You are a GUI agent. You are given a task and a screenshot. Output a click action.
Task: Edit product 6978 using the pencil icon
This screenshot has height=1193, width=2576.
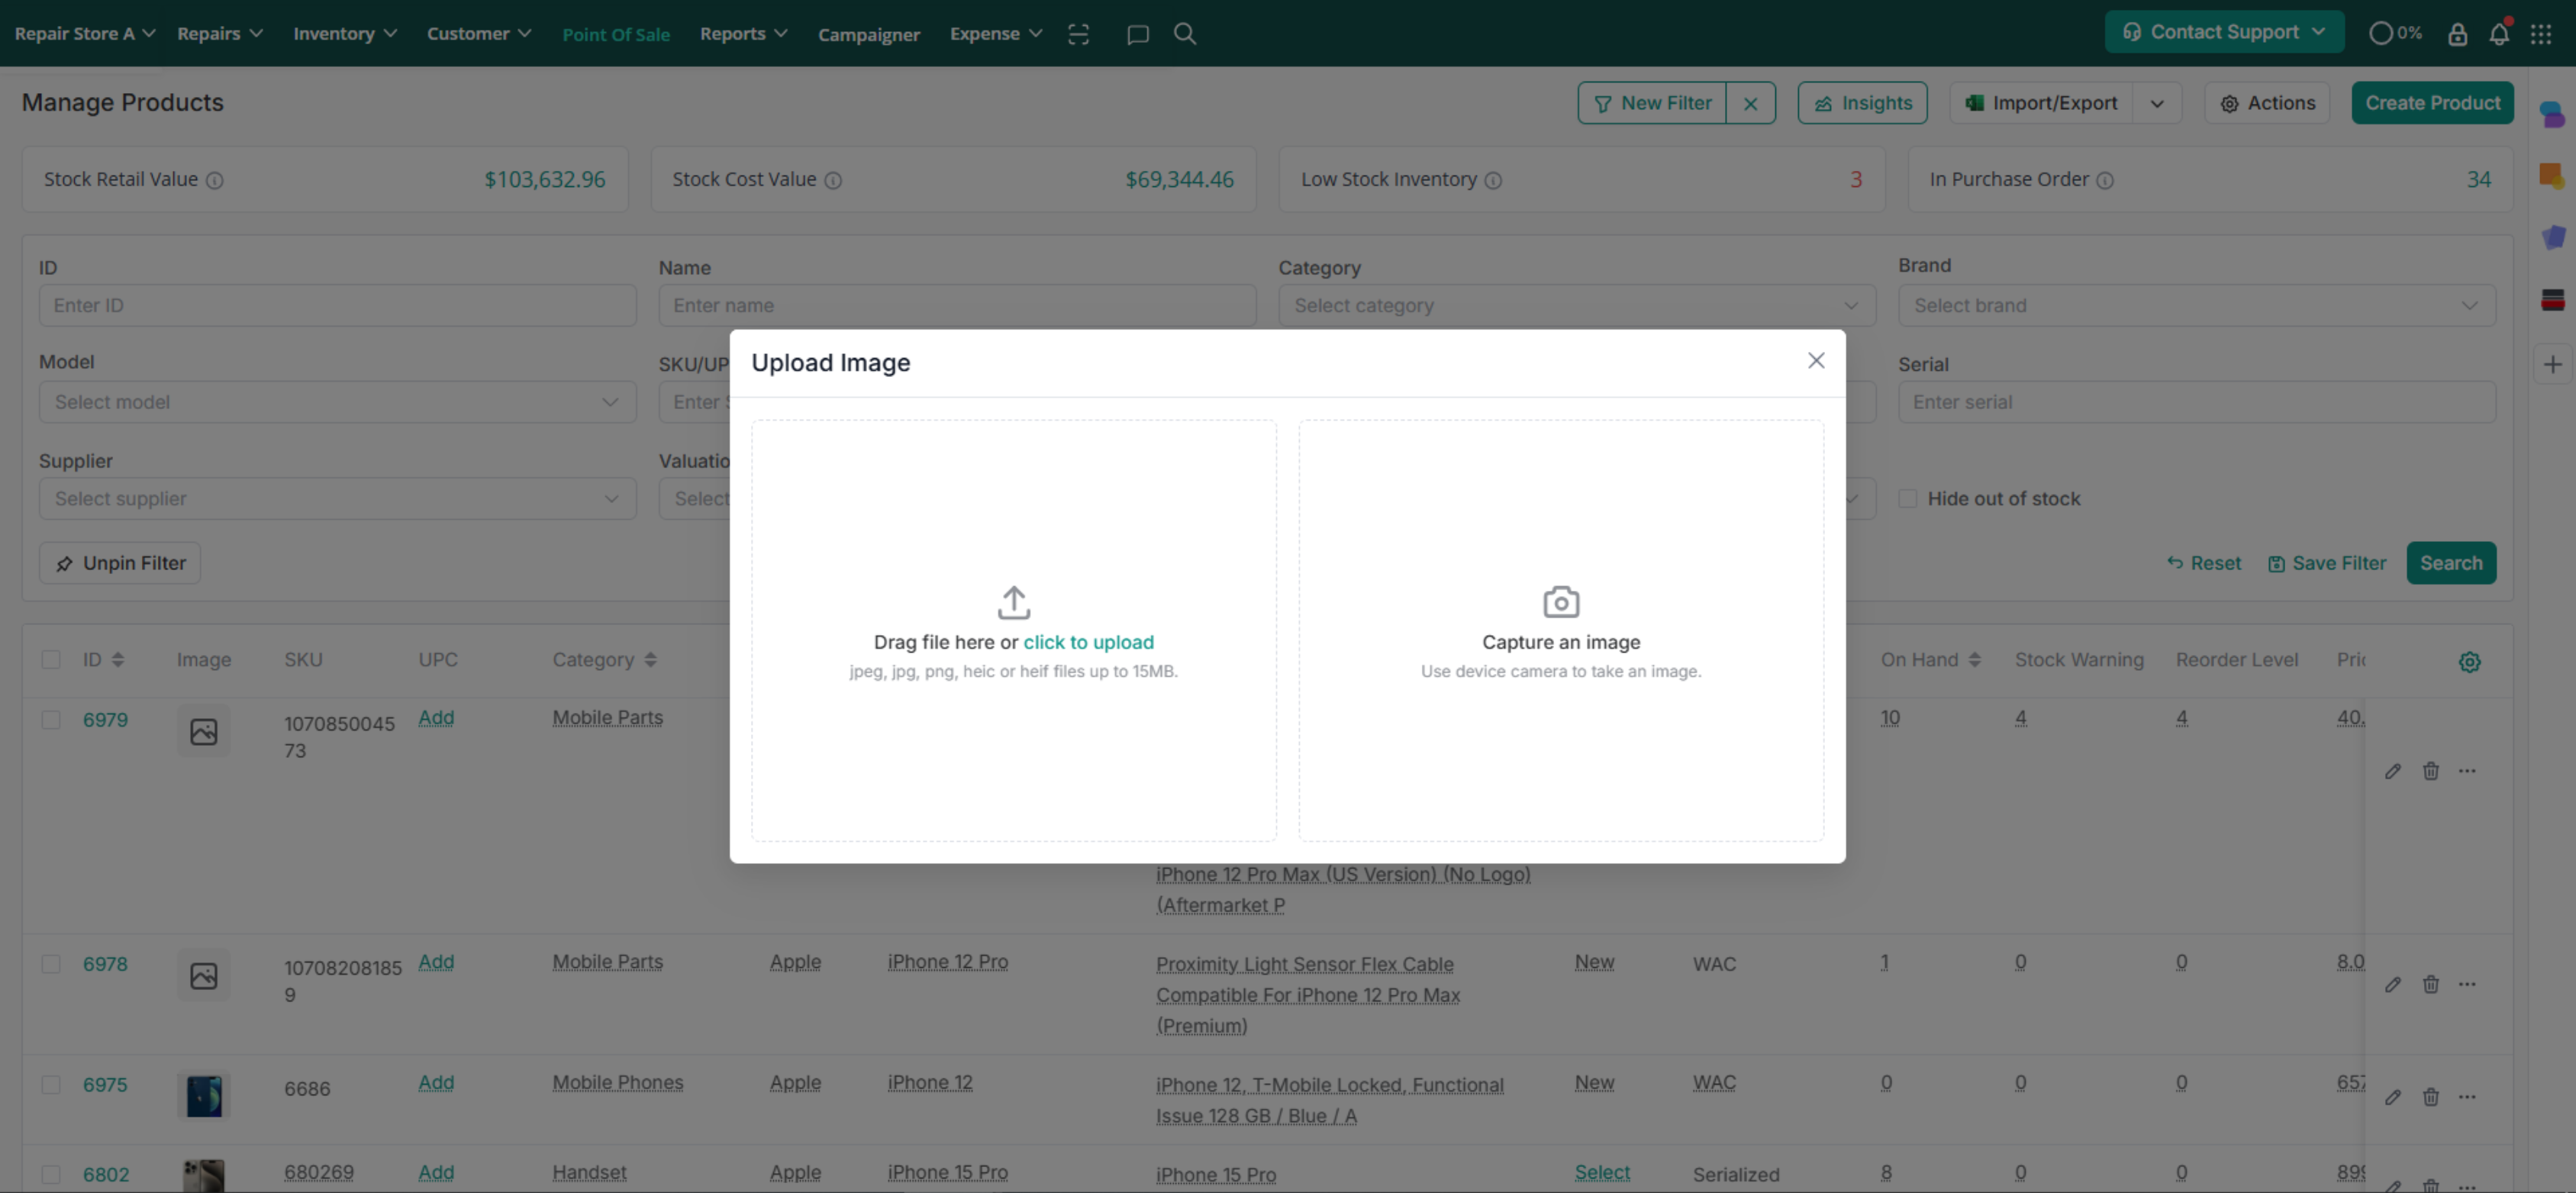click(x=2394, y=984)
